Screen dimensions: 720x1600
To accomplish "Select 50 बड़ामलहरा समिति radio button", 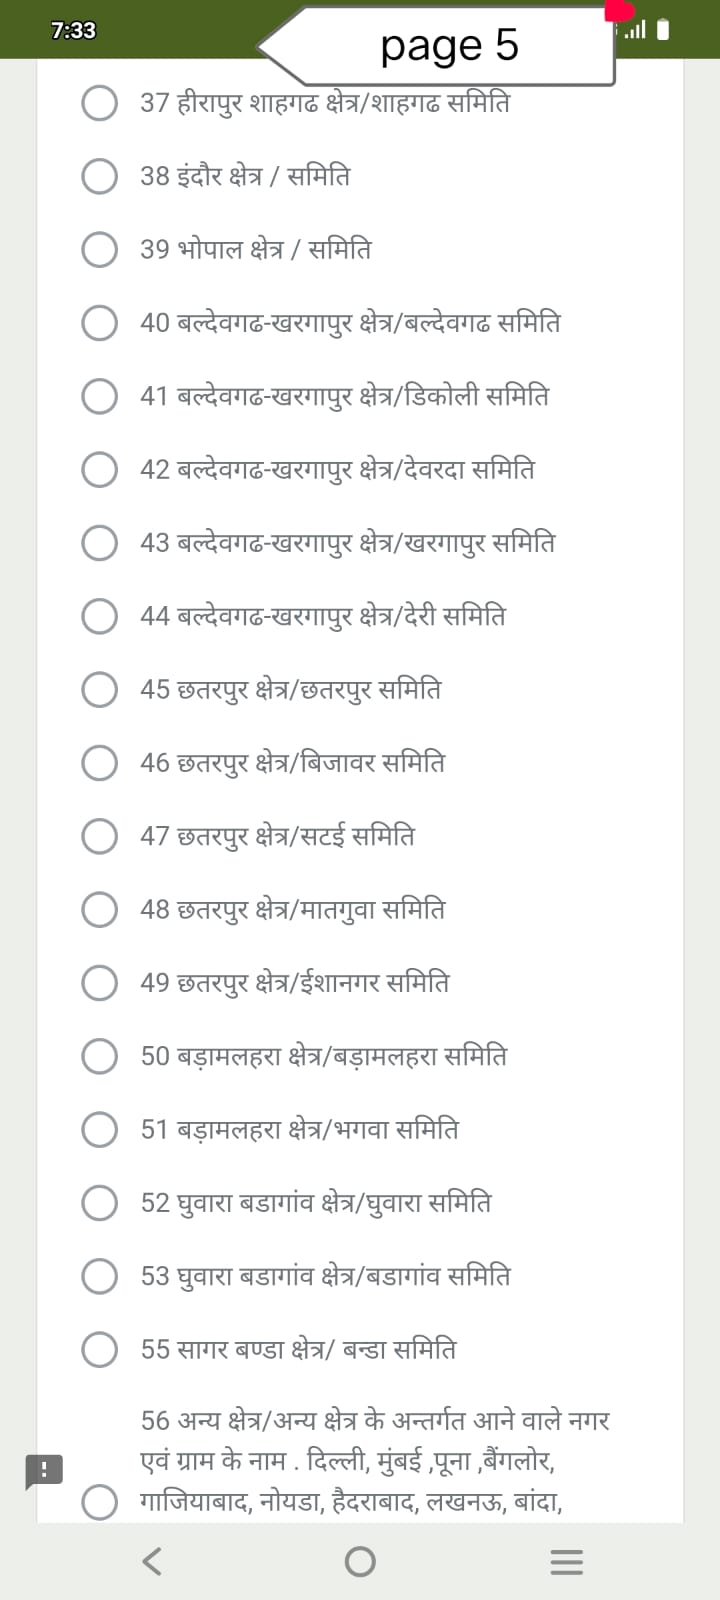I will (x=99, y=1056).
